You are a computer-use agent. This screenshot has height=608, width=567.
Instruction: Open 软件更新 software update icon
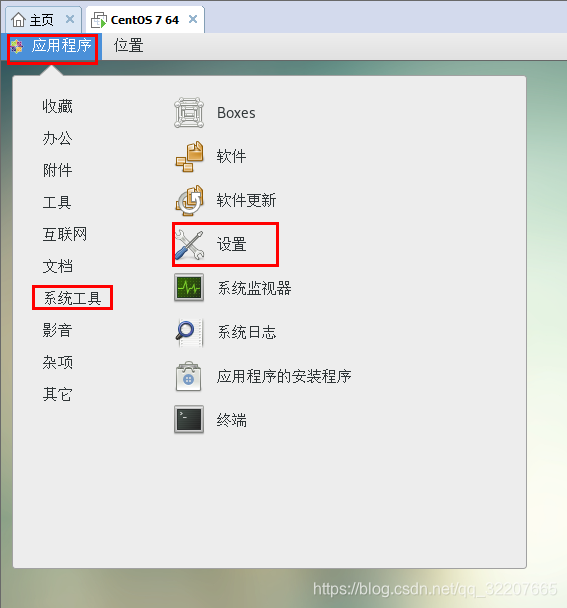(x=189, y=200)
